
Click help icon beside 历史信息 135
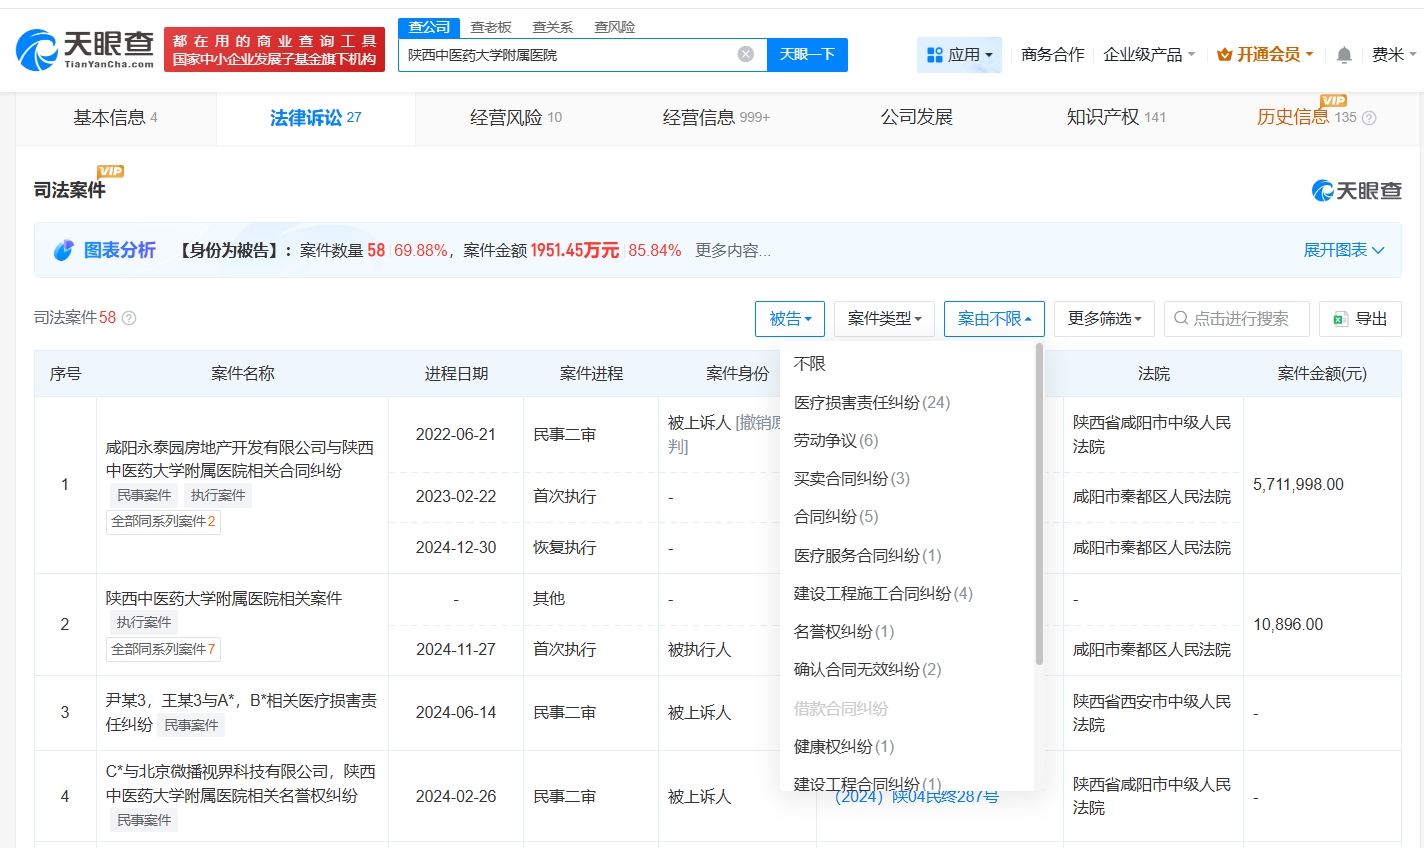pyautogui.click(x=1369, y=118)
